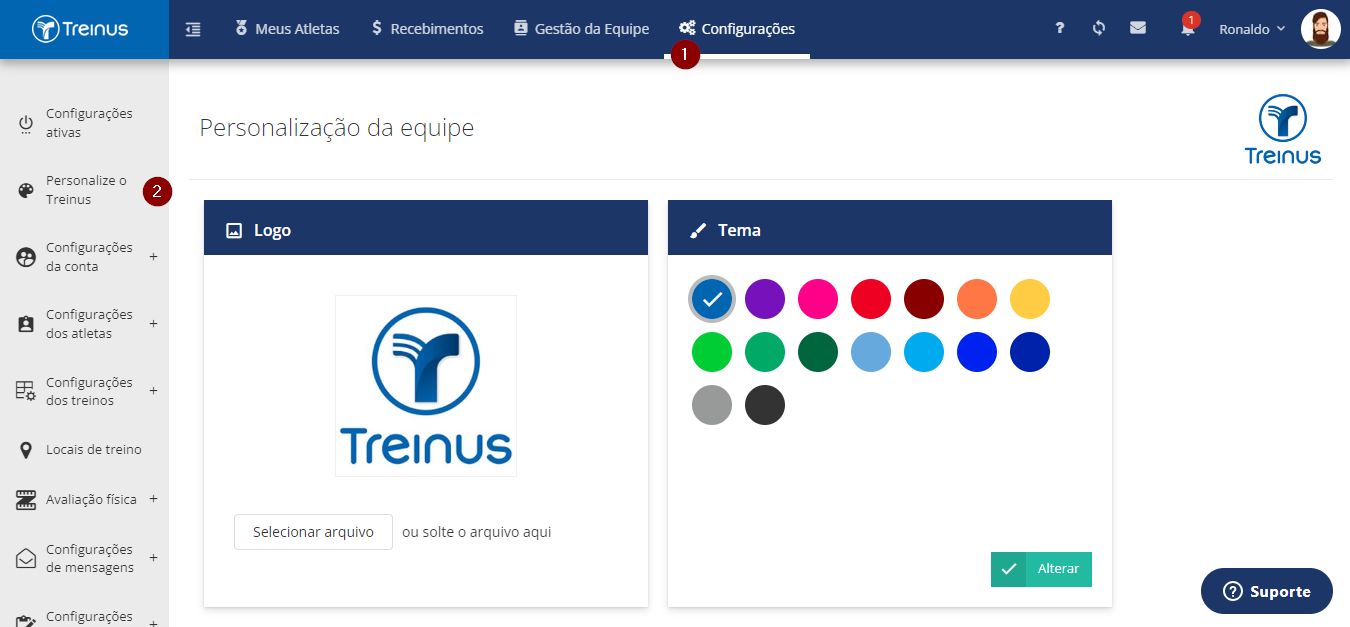Select the dark green theme color

818,352
